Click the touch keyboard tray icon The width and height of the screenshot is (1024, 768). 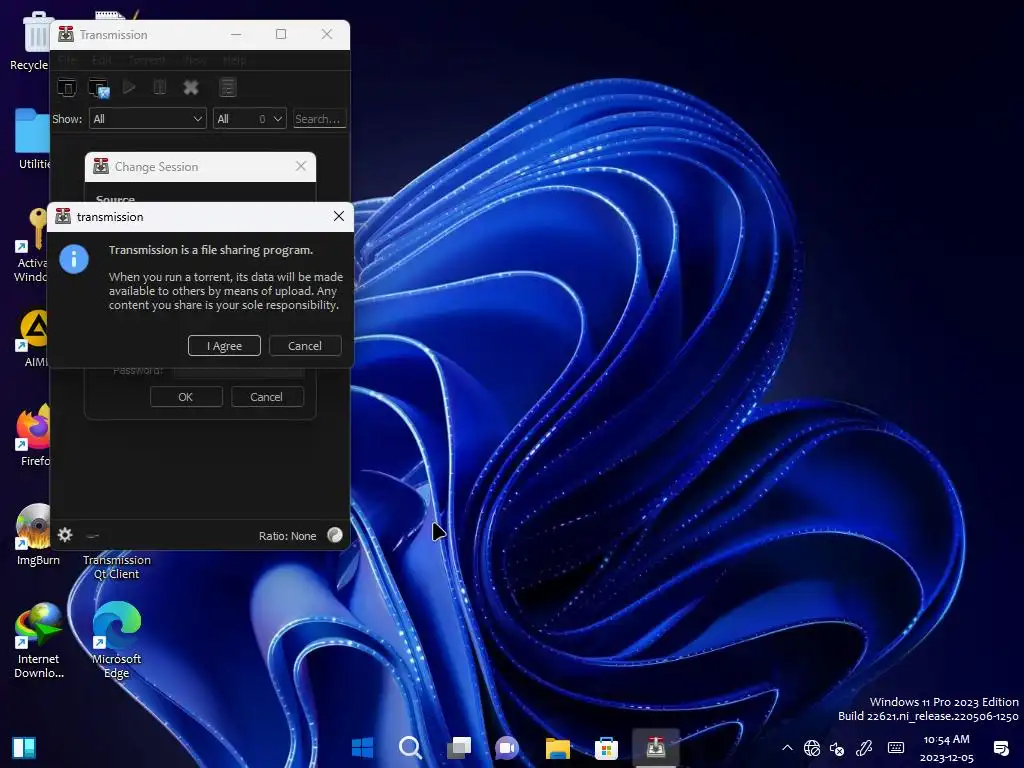click(x=896, y=748)
